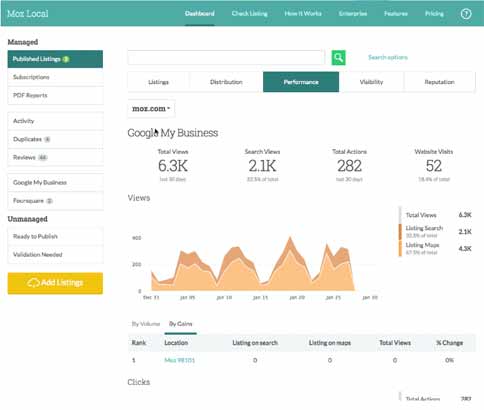Viewport: 484px width, 410px height.
Task: Click the Moz Local logo
Action: 28,14
